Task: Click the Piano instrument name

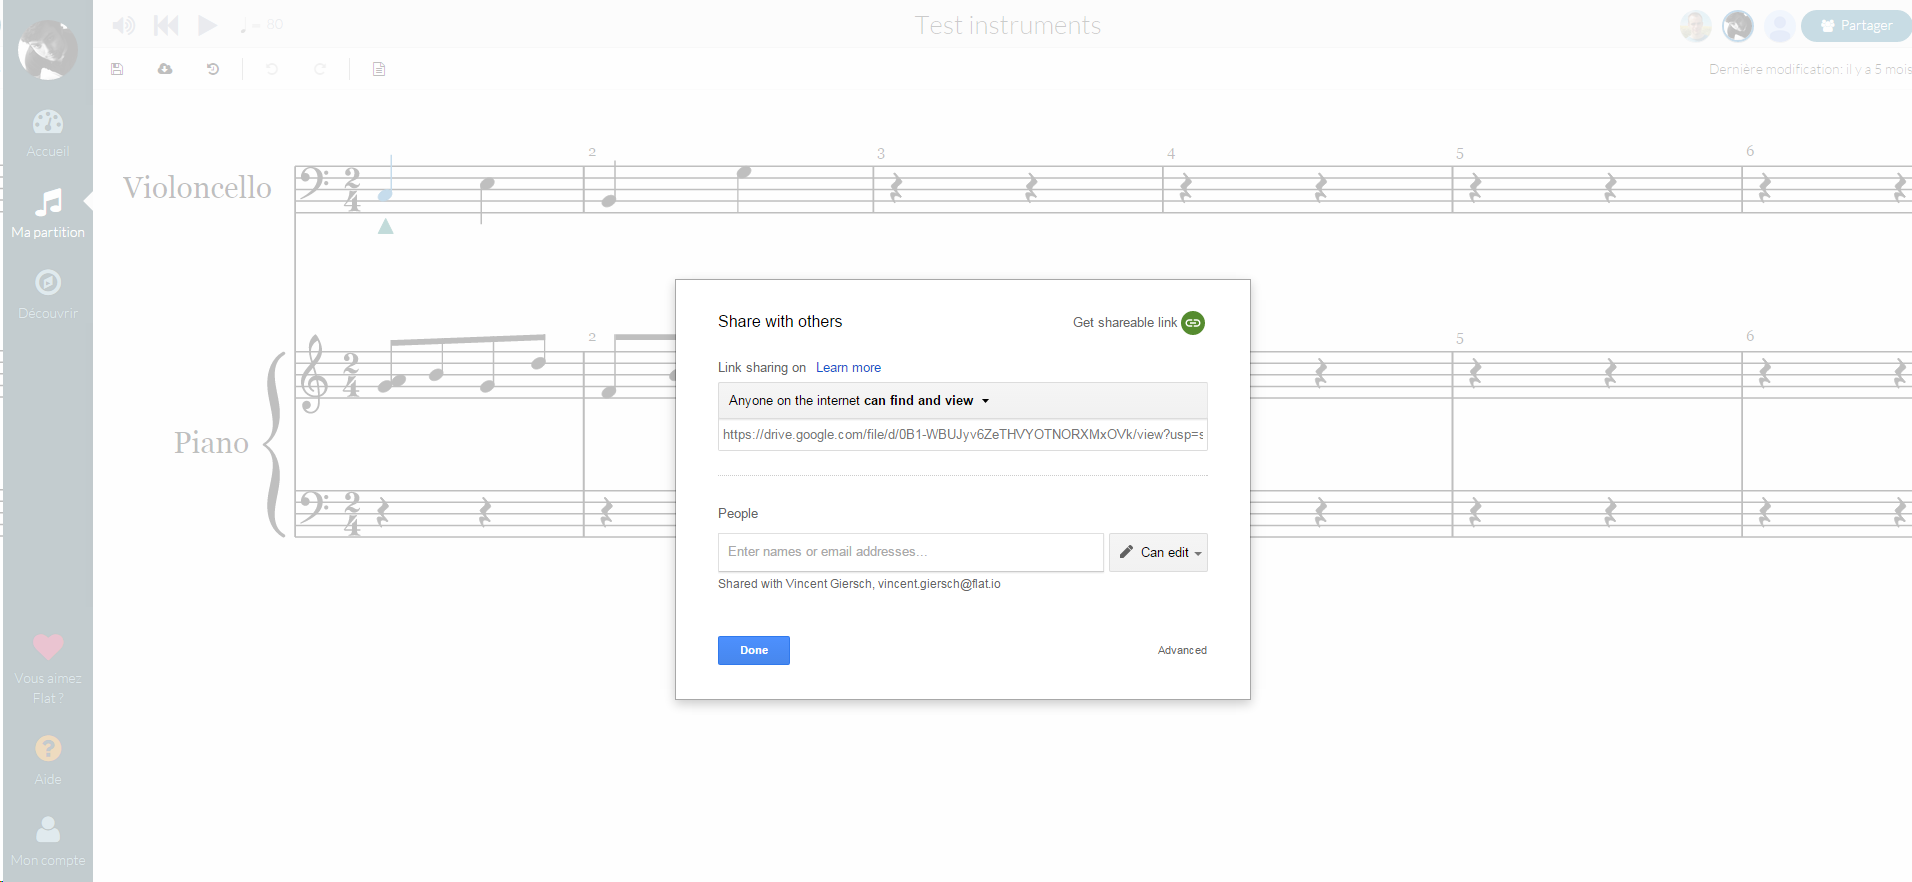Action: coord(211,443)
